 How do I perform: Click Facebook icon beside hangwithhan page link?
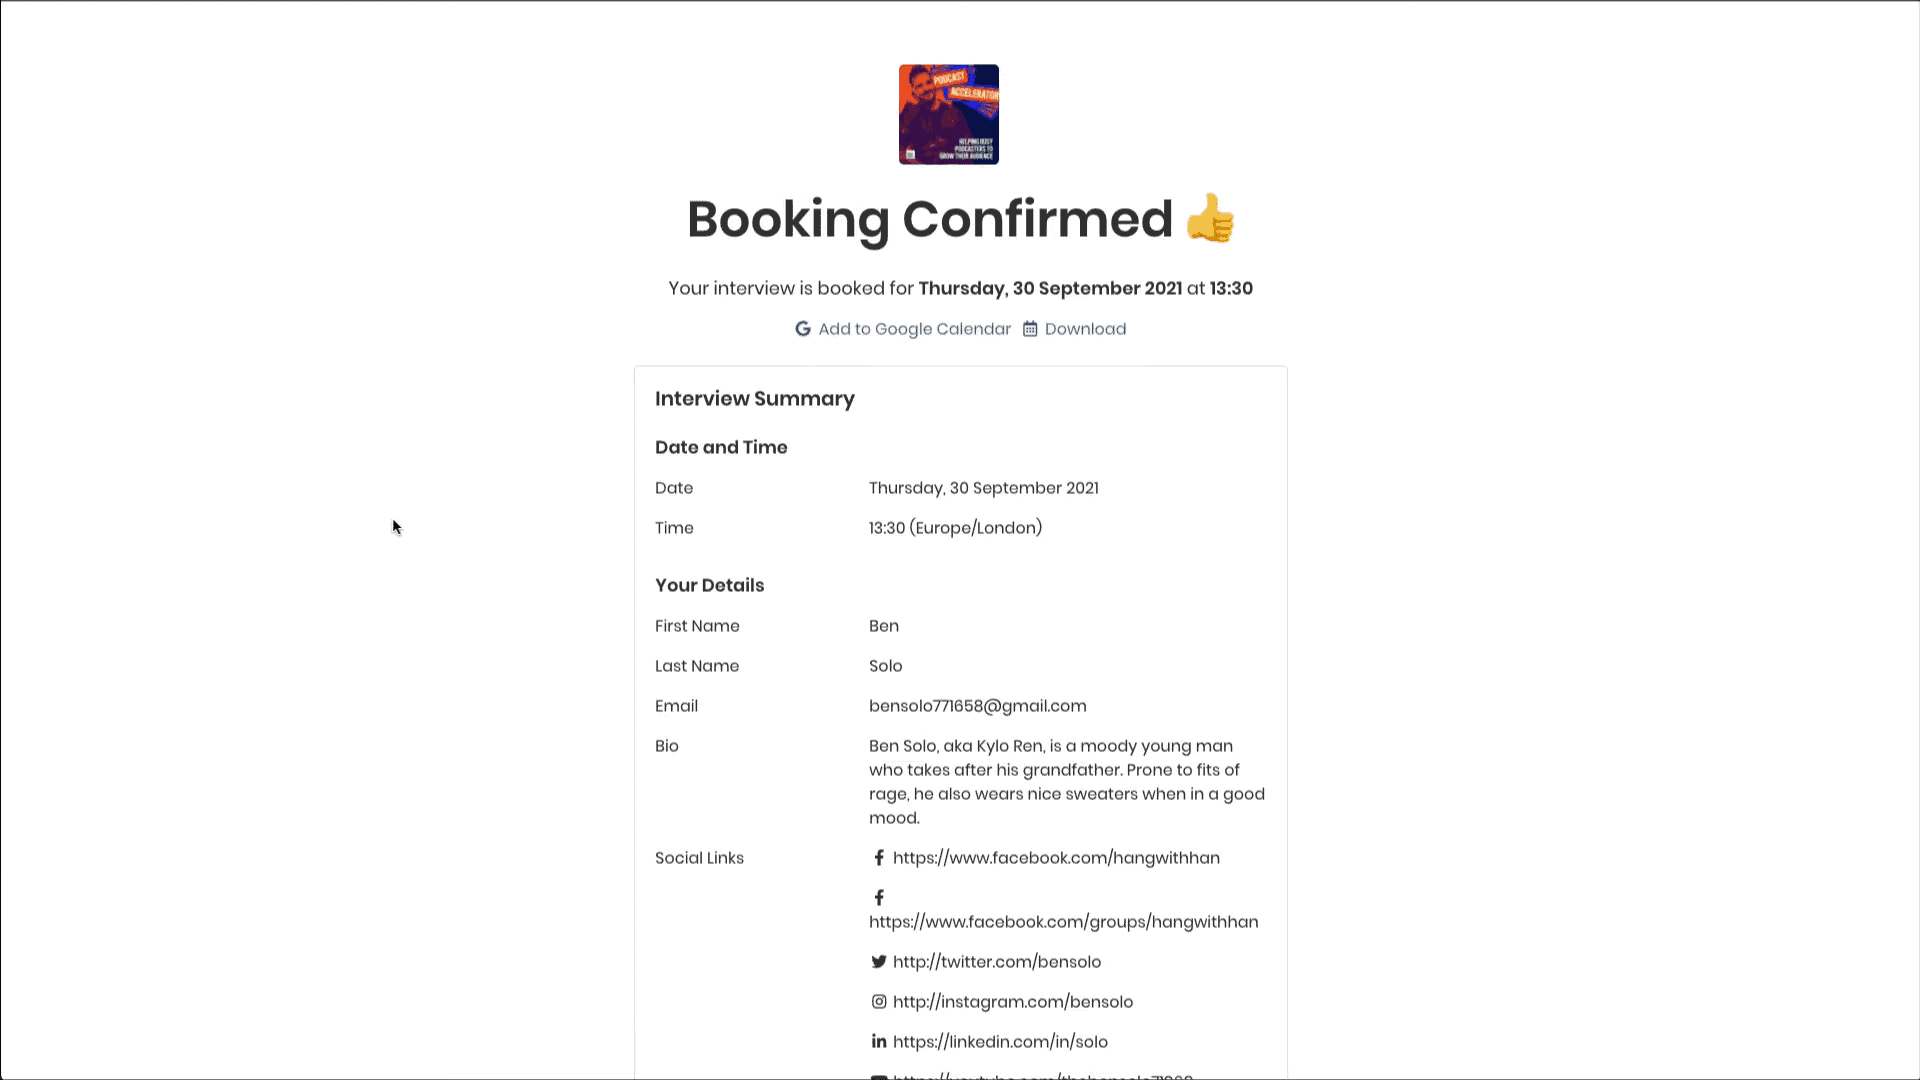pos(879,858)
